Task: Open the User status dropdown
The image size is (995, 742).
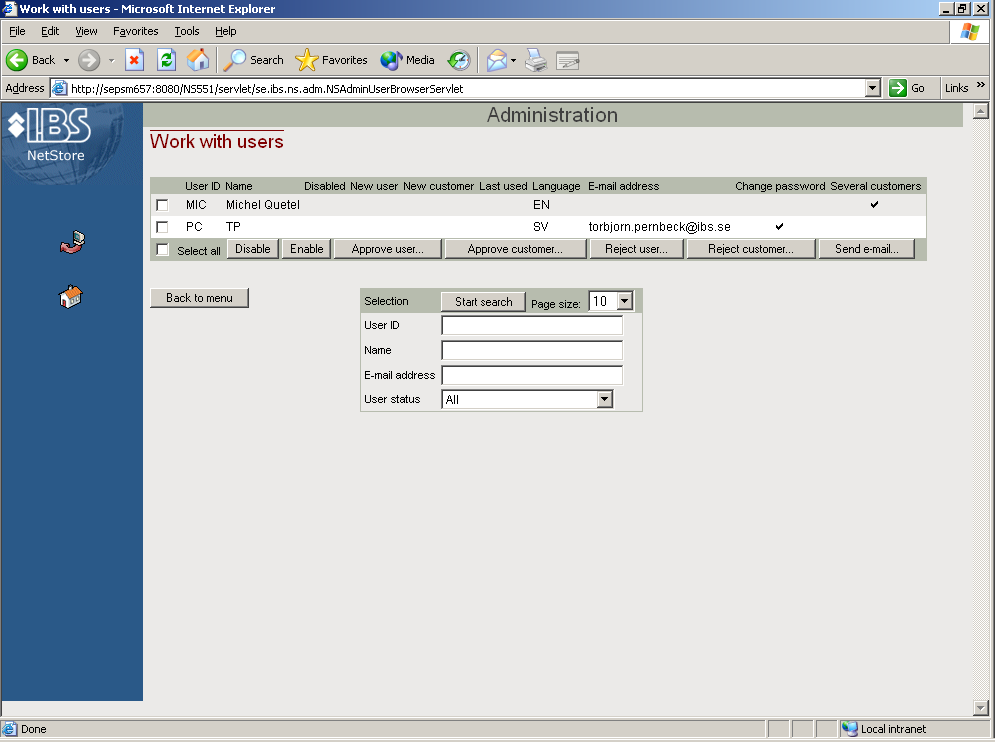Action: coord(604,399)
